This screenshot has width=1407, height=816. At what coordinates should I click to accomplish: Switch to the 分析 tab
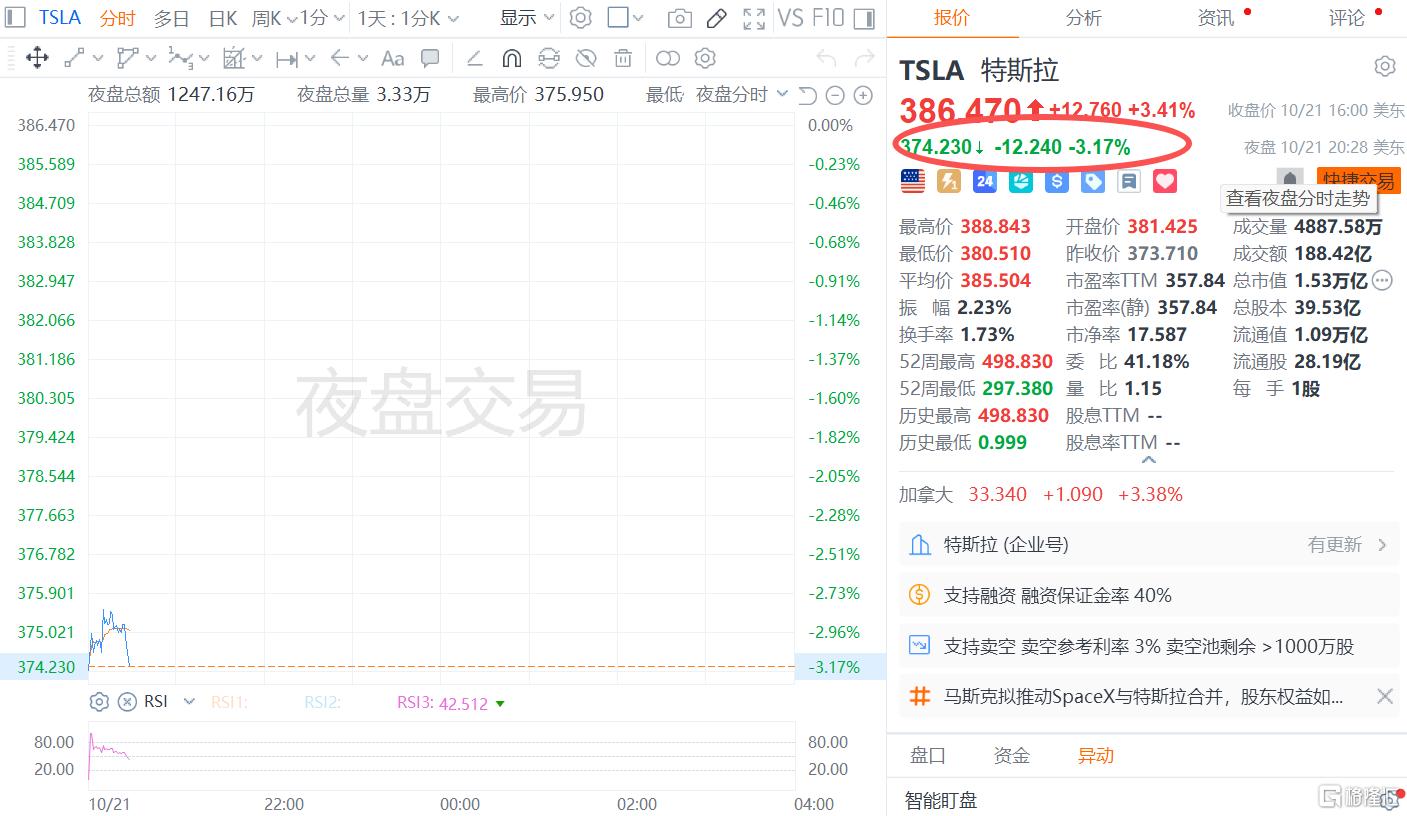[x=1084, y=18]
